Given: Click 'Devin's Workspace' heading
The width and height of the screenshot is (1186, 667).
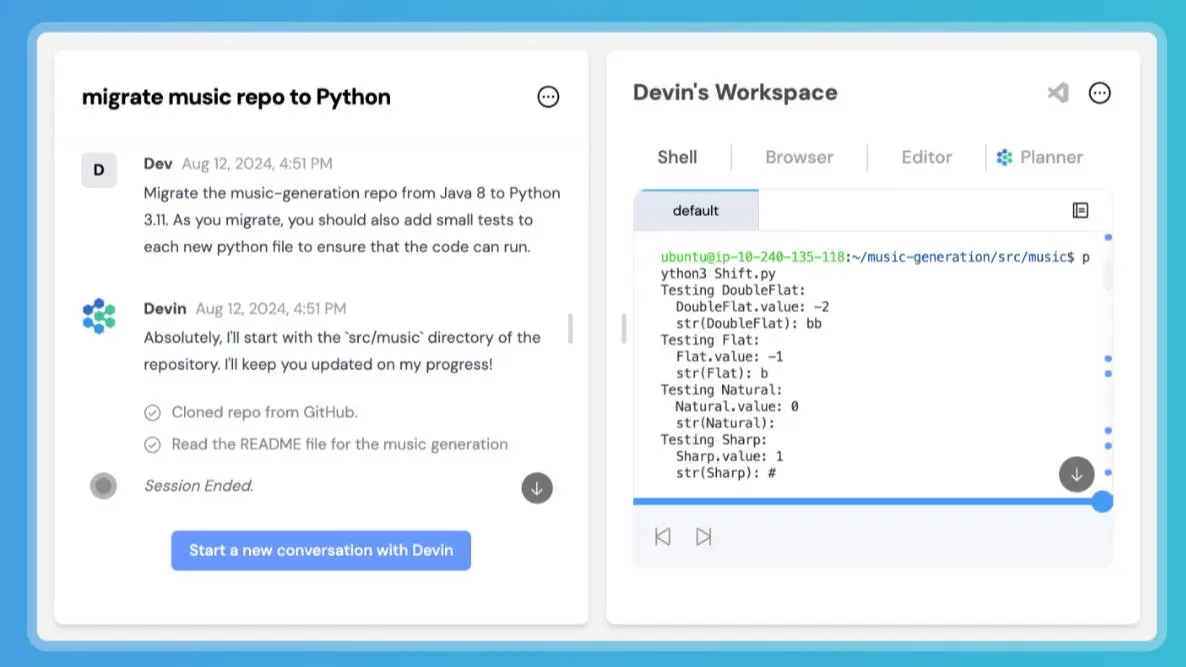Looking at the screenshot, I should (x=735, y=92).
